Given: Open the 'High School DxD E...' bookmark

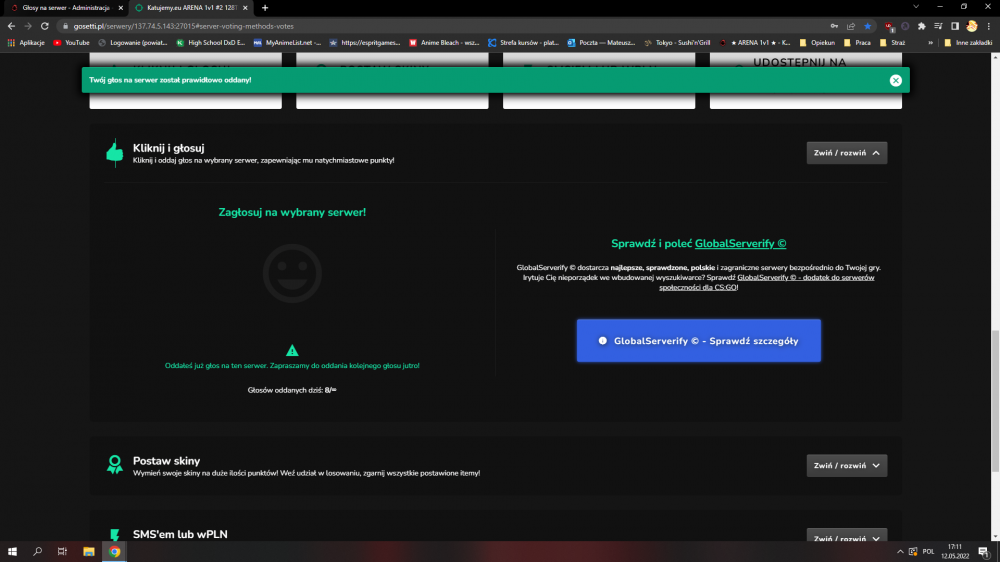Looking at the screenshot, I should [210, 43].
